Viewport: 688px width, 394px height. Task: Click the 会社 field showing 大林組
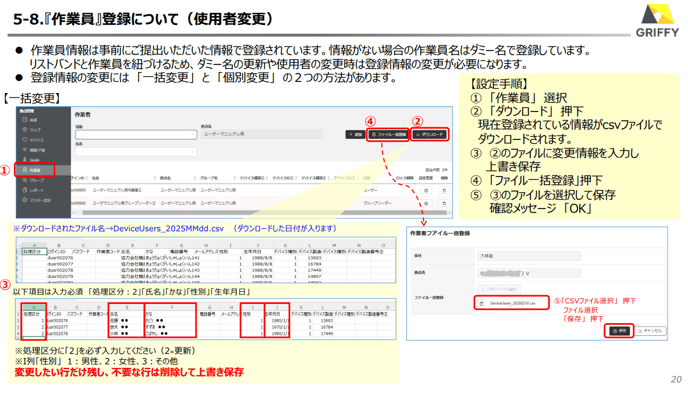[529, 256]
